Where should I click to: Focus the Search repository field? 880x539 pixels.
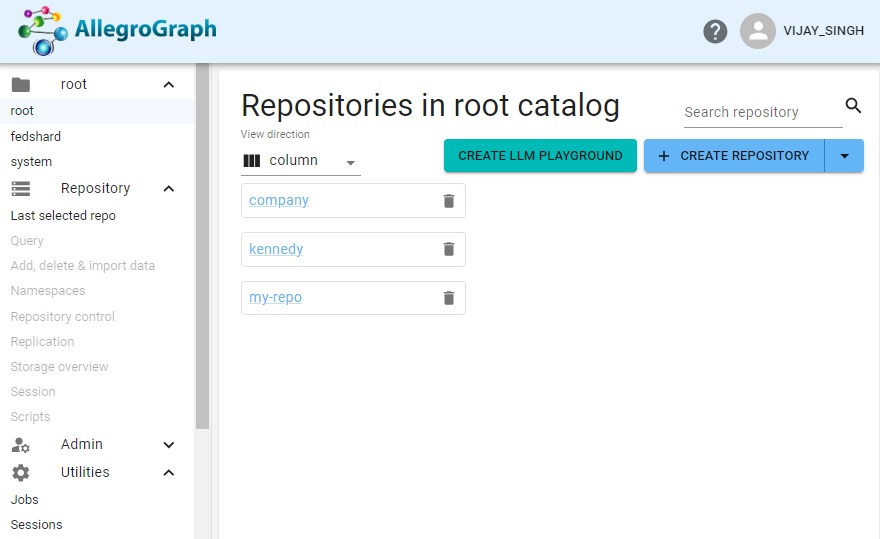[763, 112]
